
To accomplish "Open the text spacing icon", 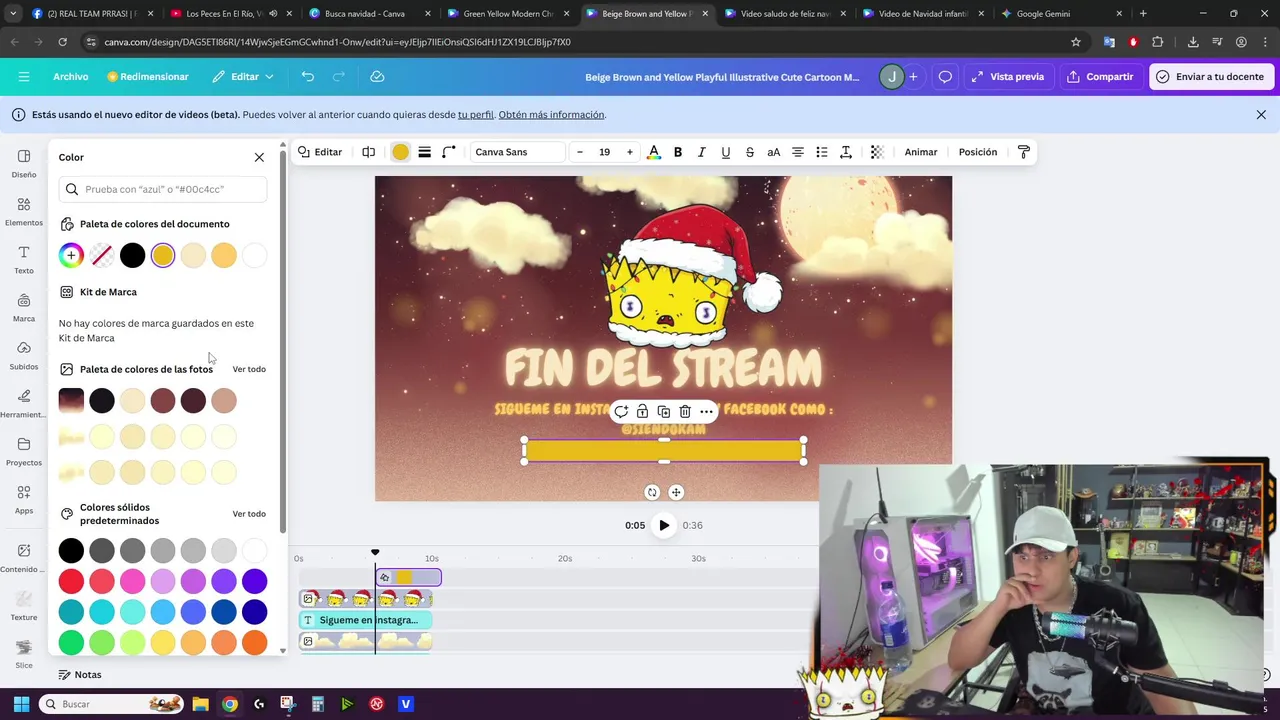I will point(846,152).
